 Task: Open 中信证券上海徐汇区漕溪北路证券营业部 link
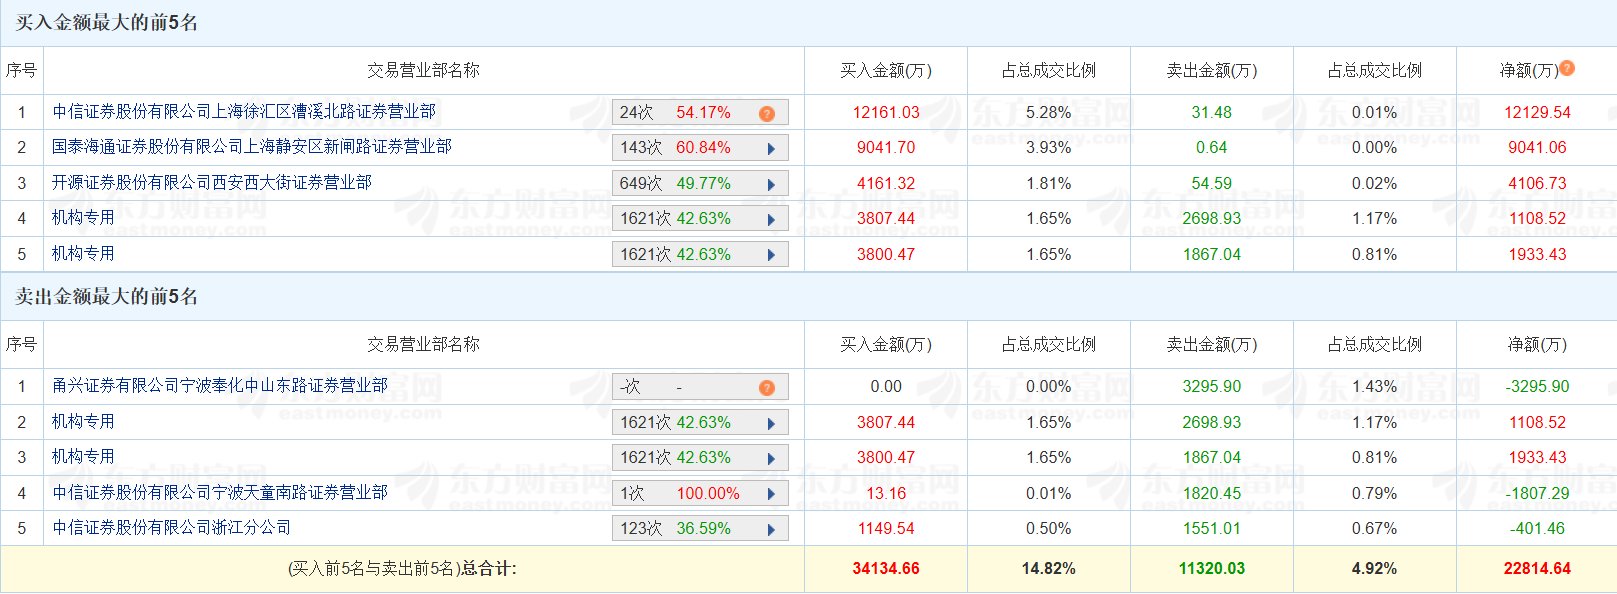[244, 112]
